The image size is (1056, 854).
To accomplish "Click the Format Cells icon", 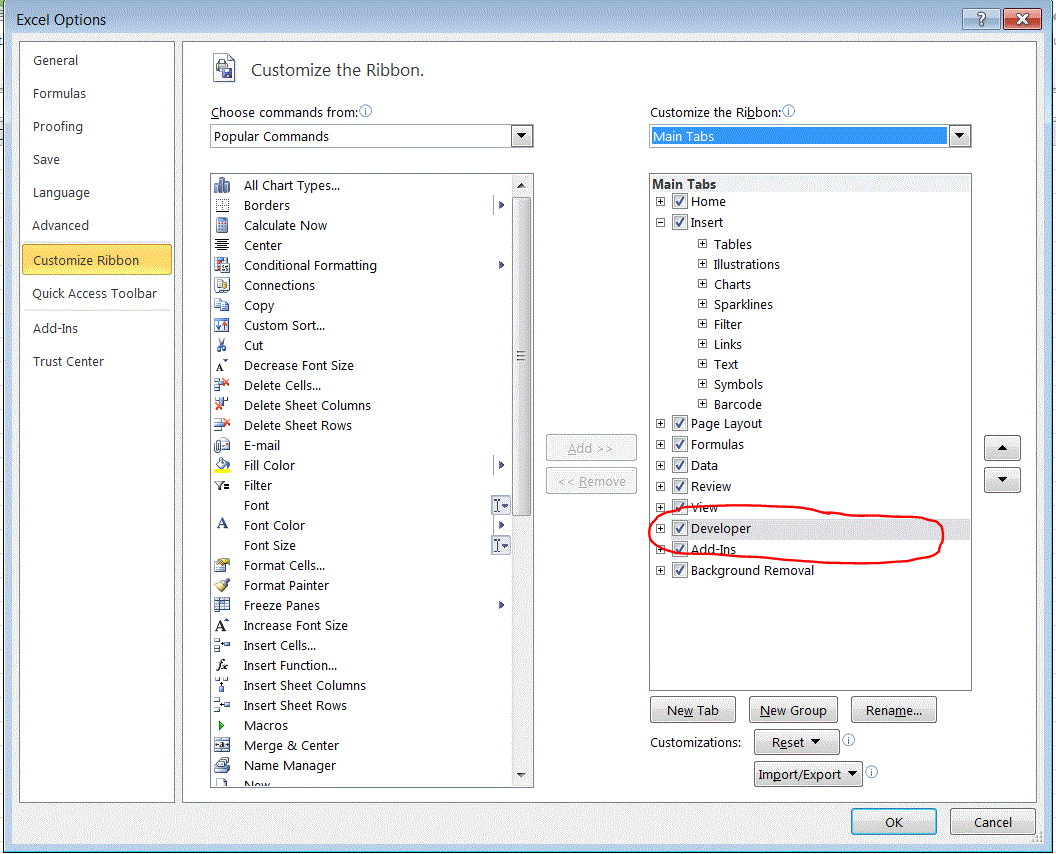I will tap(222, 565).
